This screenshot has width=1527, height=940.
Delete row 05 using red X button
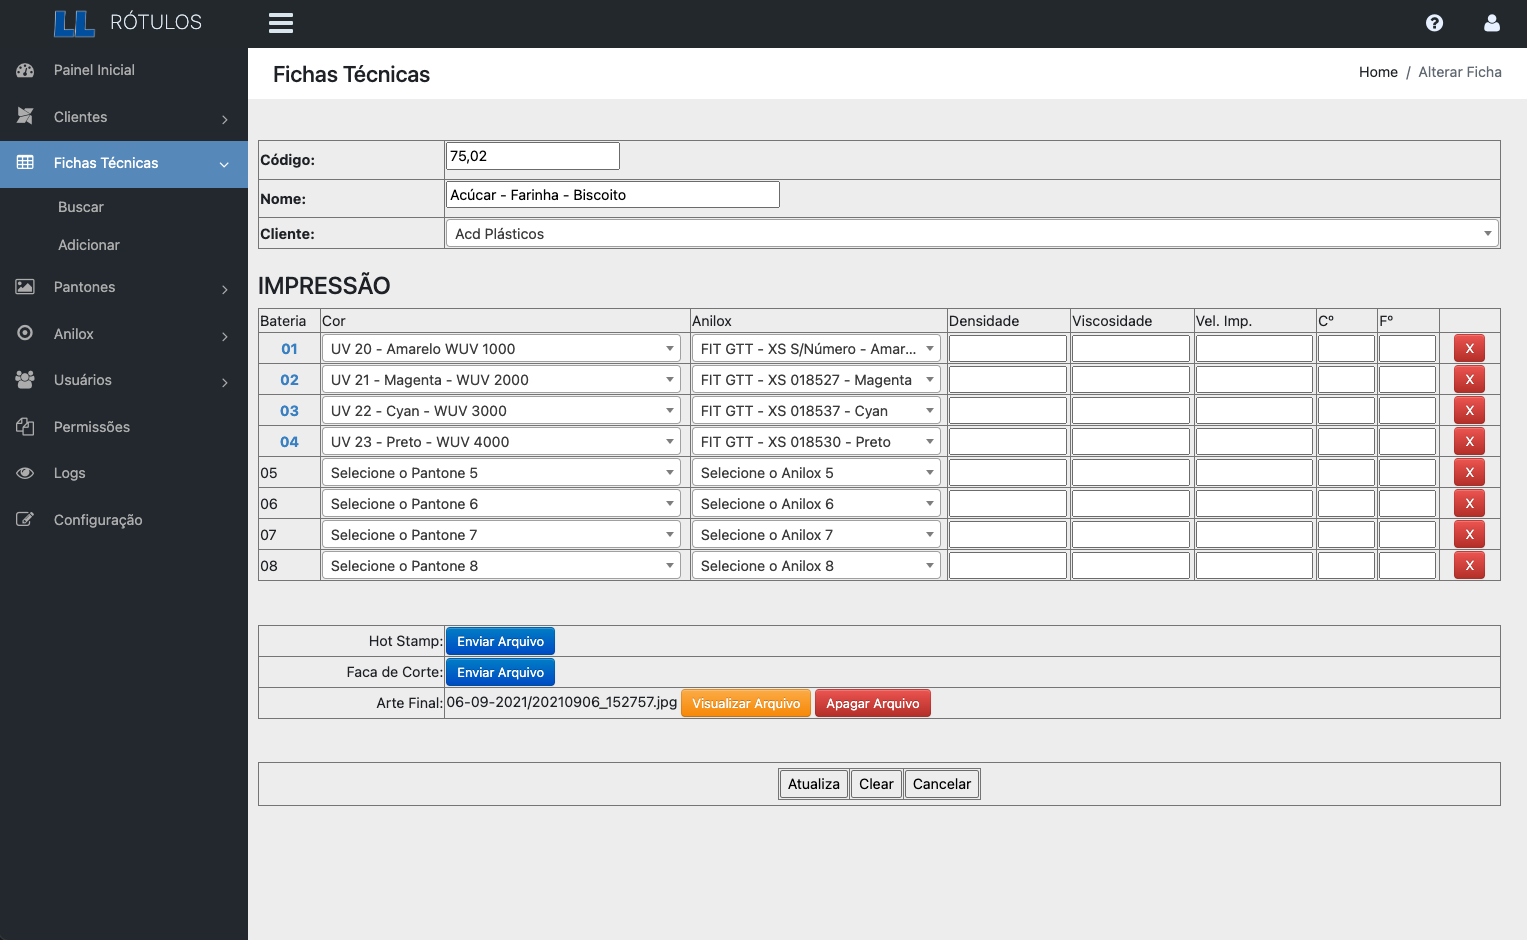(x=1468, y=472)
